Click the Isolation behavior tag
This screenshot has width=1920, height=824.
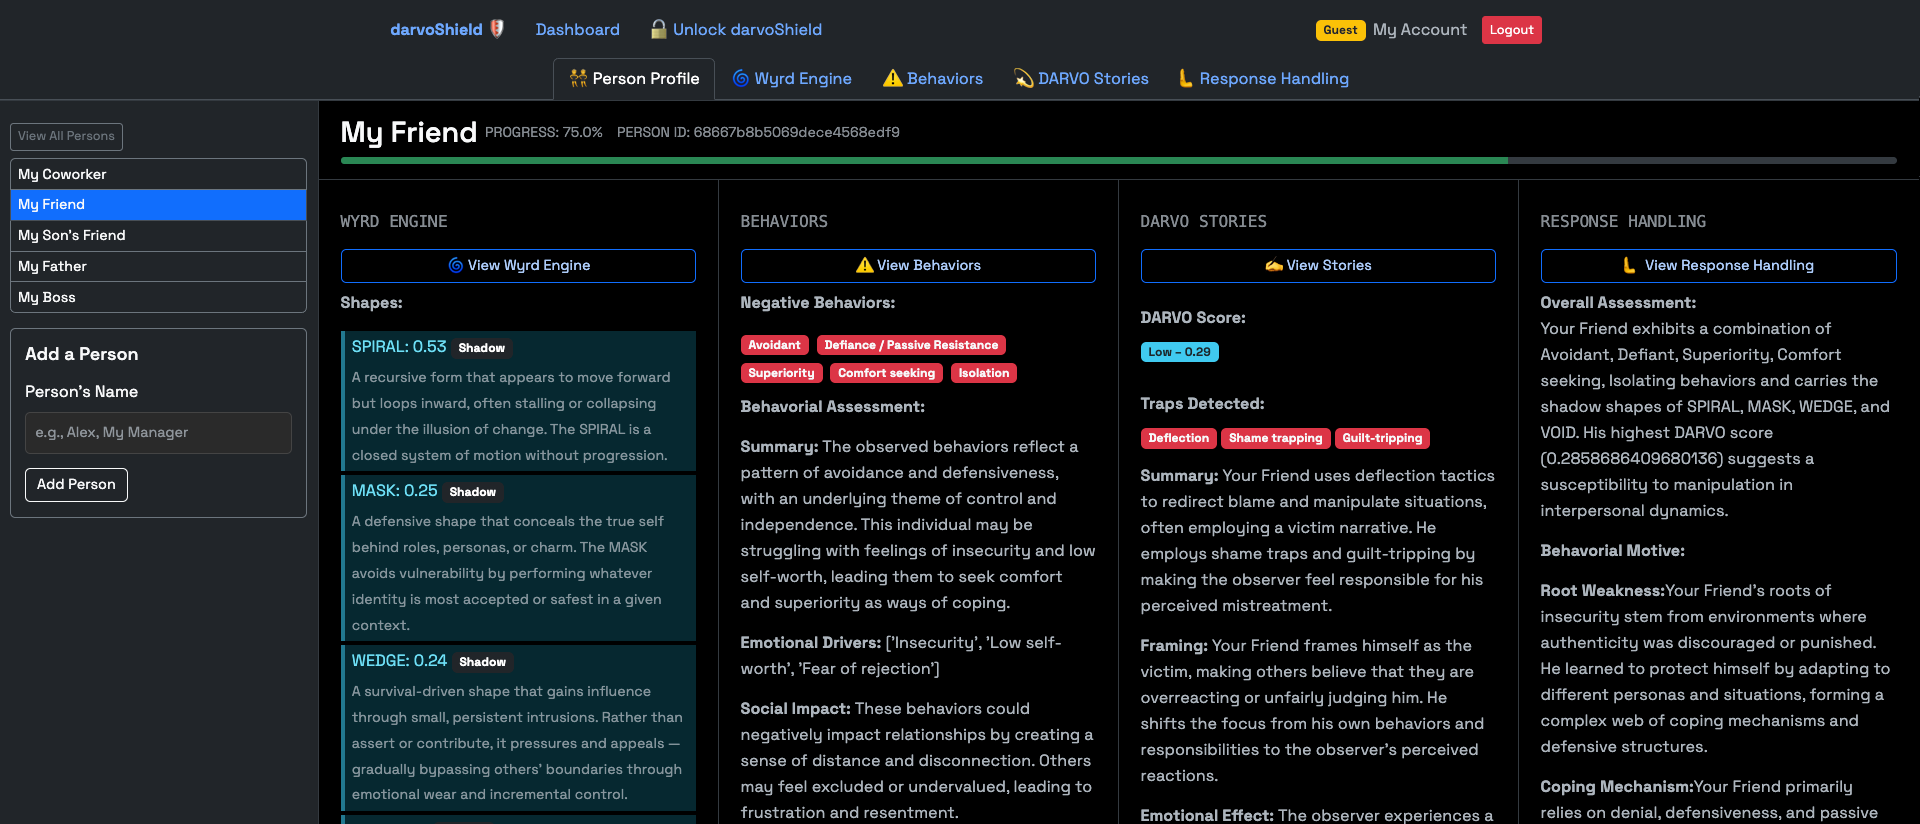(x=984, y=373)
